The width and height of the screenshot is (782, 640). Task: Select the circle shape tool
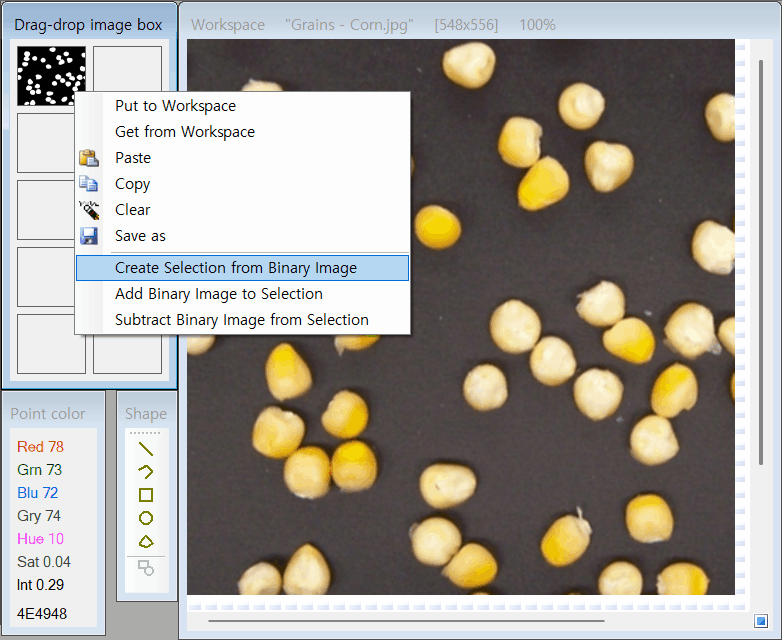pyautogui.click(x=146, y=518)
